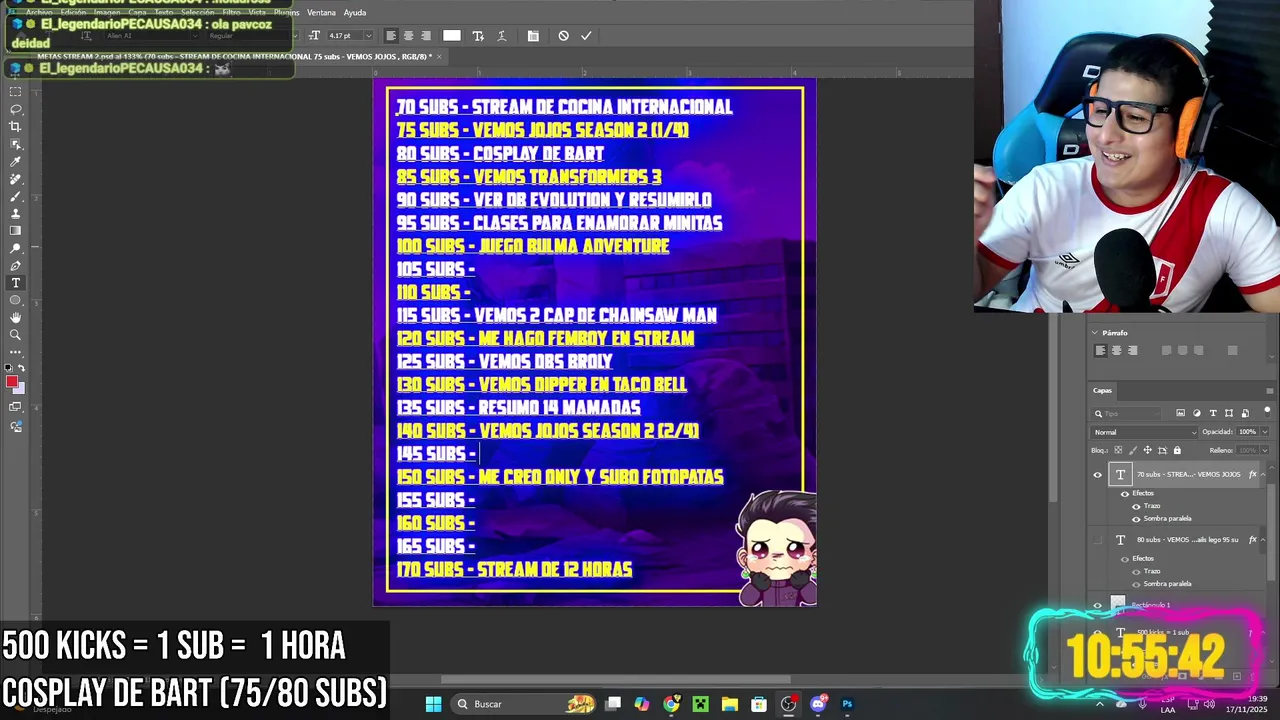Lock image pixels brush icon
Viewport: 1280px width, 720px height.
(x=1133, y=450)
